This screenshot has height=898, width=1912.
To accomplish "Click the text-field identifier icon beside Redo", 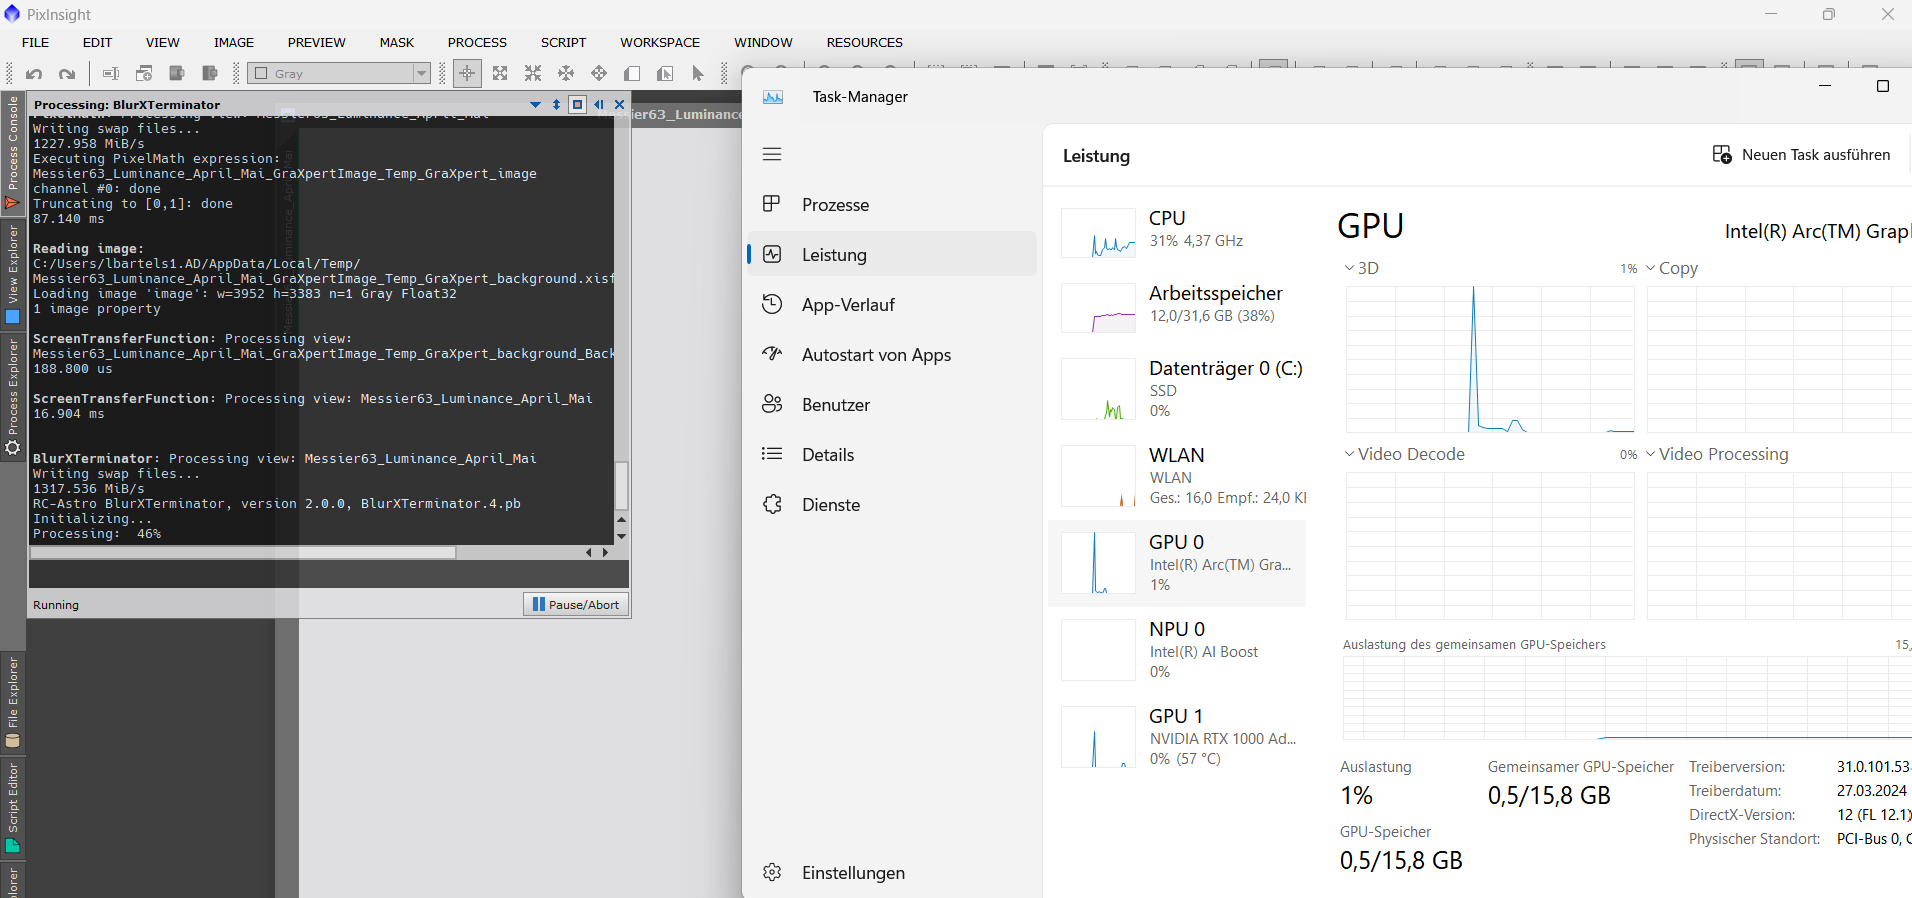I will click(x=111, y=73).
